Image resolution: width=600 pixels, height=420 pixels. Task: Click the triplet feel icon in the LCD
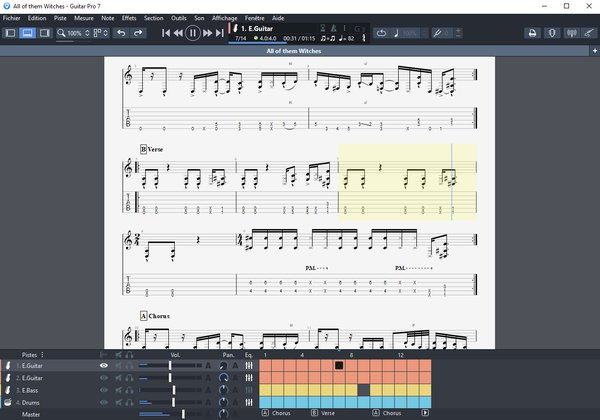tap(328, 38)
